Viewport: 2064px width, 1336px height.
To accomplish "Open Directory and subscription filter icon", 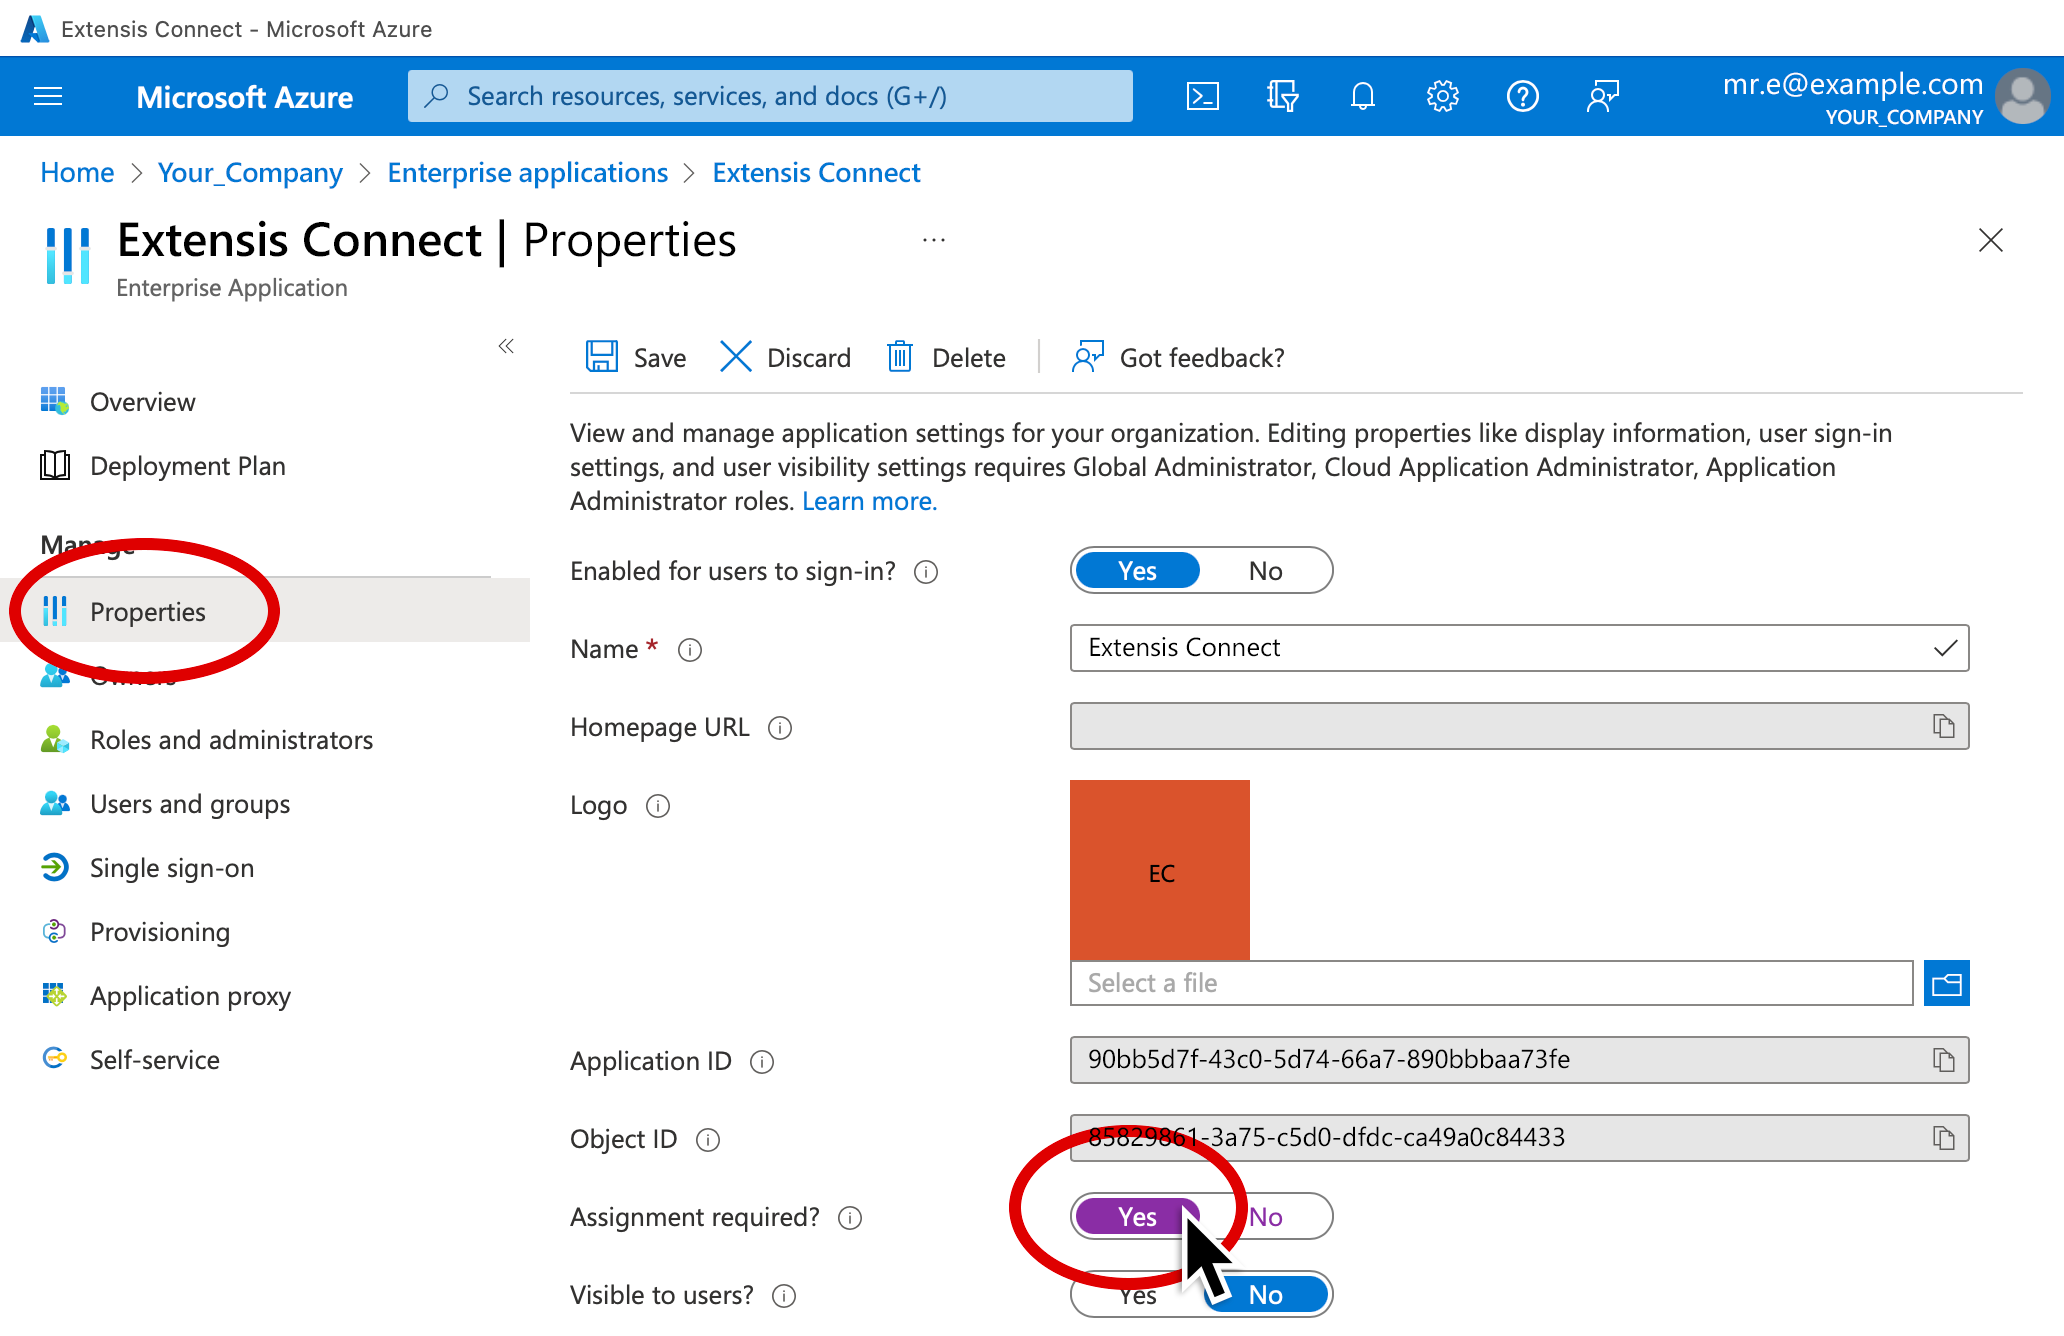I will point(1282,96).
